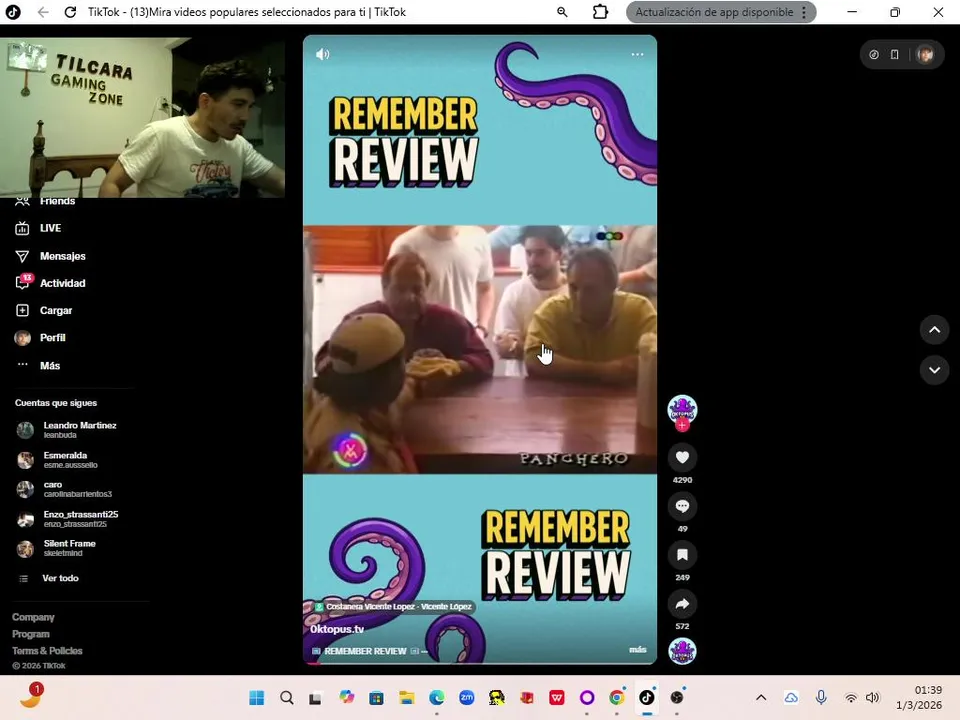Open the spinning sound disc below share
960x720 pixels.
pos(682,651)
